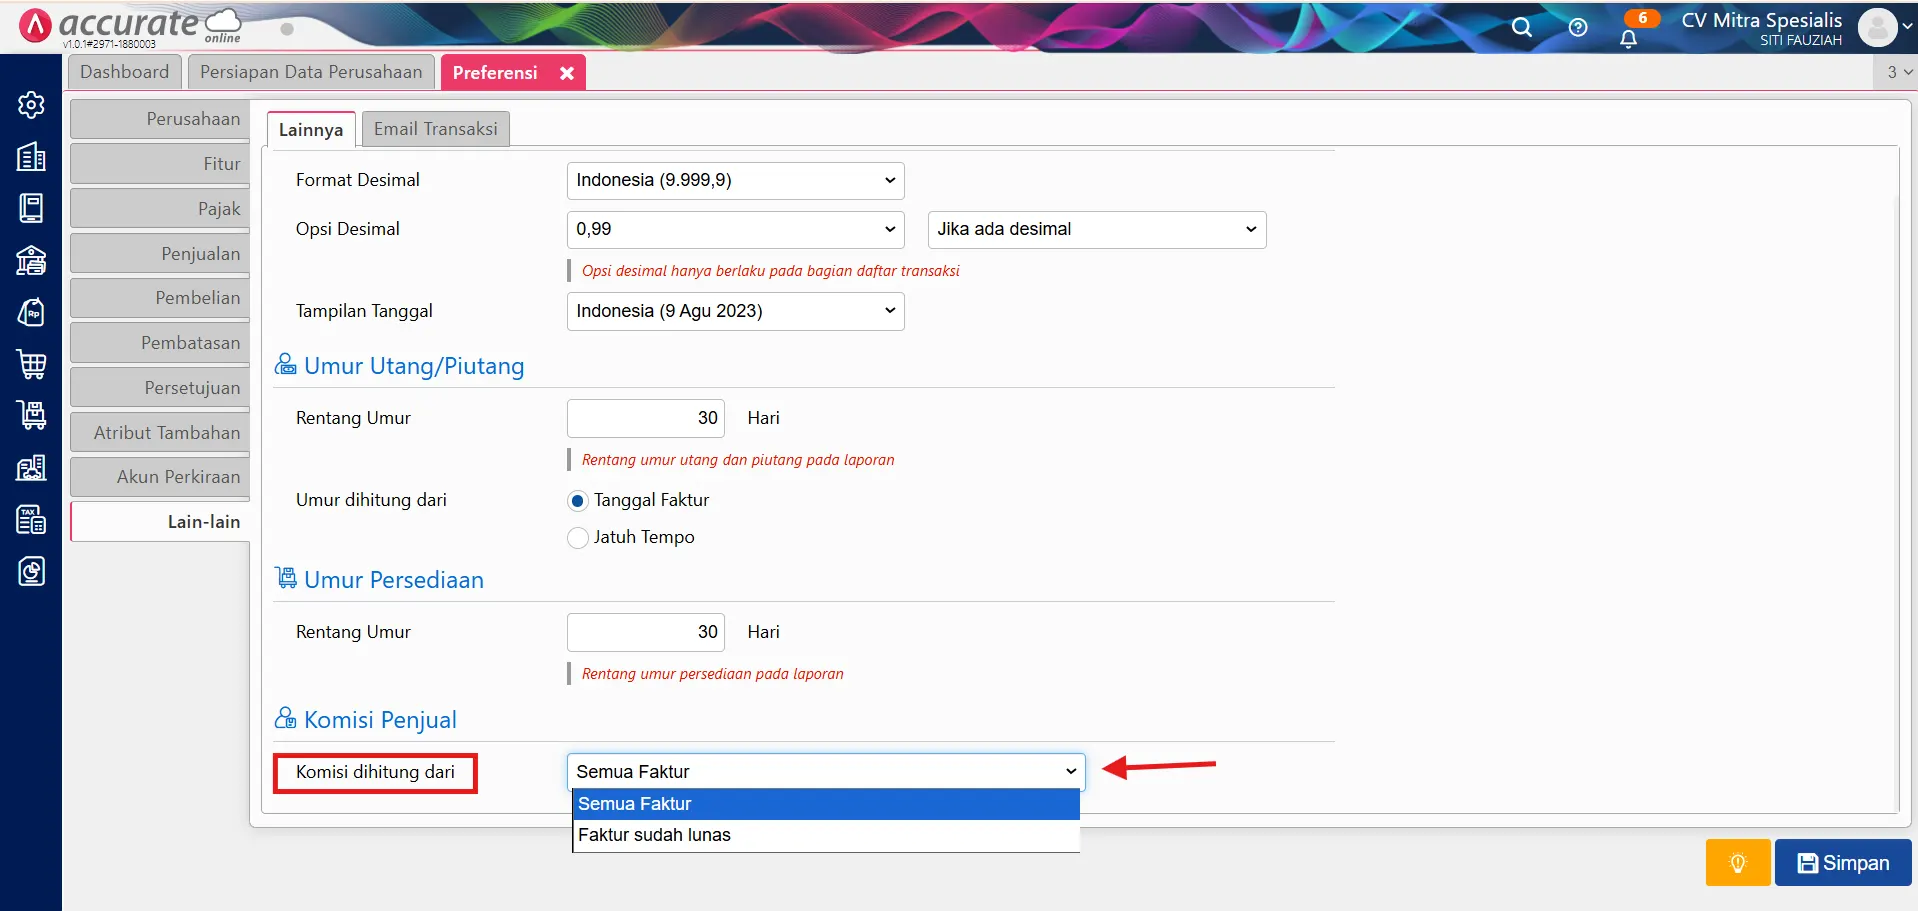Open the Tampilan Tanggal dropdown
Viewport: 1918px width, 911px height.
[735, 312]
